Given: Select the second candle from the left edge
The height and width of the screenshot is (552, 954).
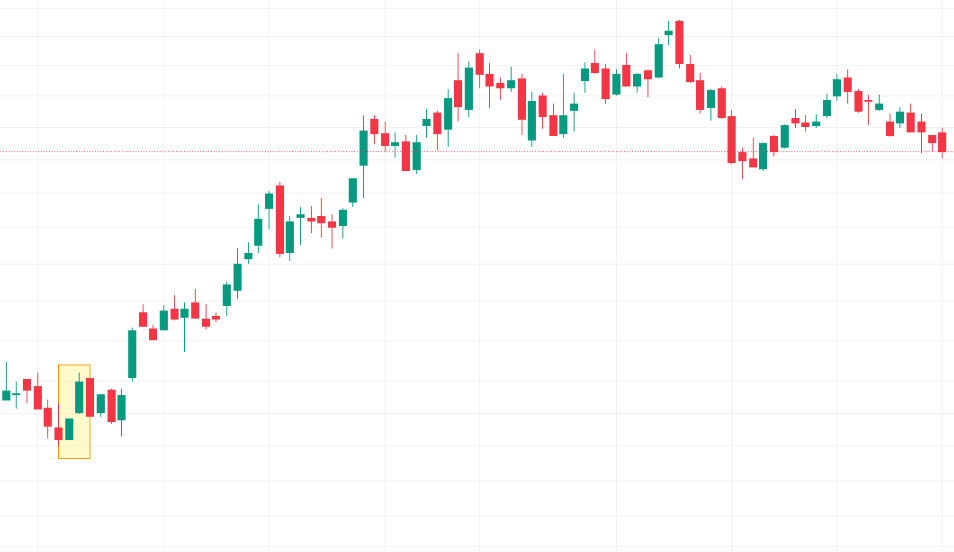Looking at the screenshot, I should pyautogui.click(x=16, y=395).
